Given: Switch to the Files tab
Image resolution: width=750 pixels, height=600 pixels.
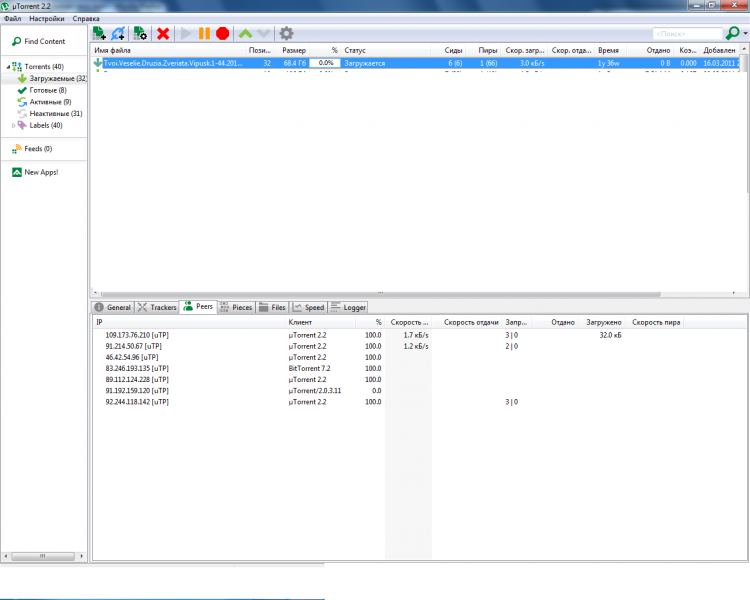Looking at the screenshot, I should (x=273, y=307).
